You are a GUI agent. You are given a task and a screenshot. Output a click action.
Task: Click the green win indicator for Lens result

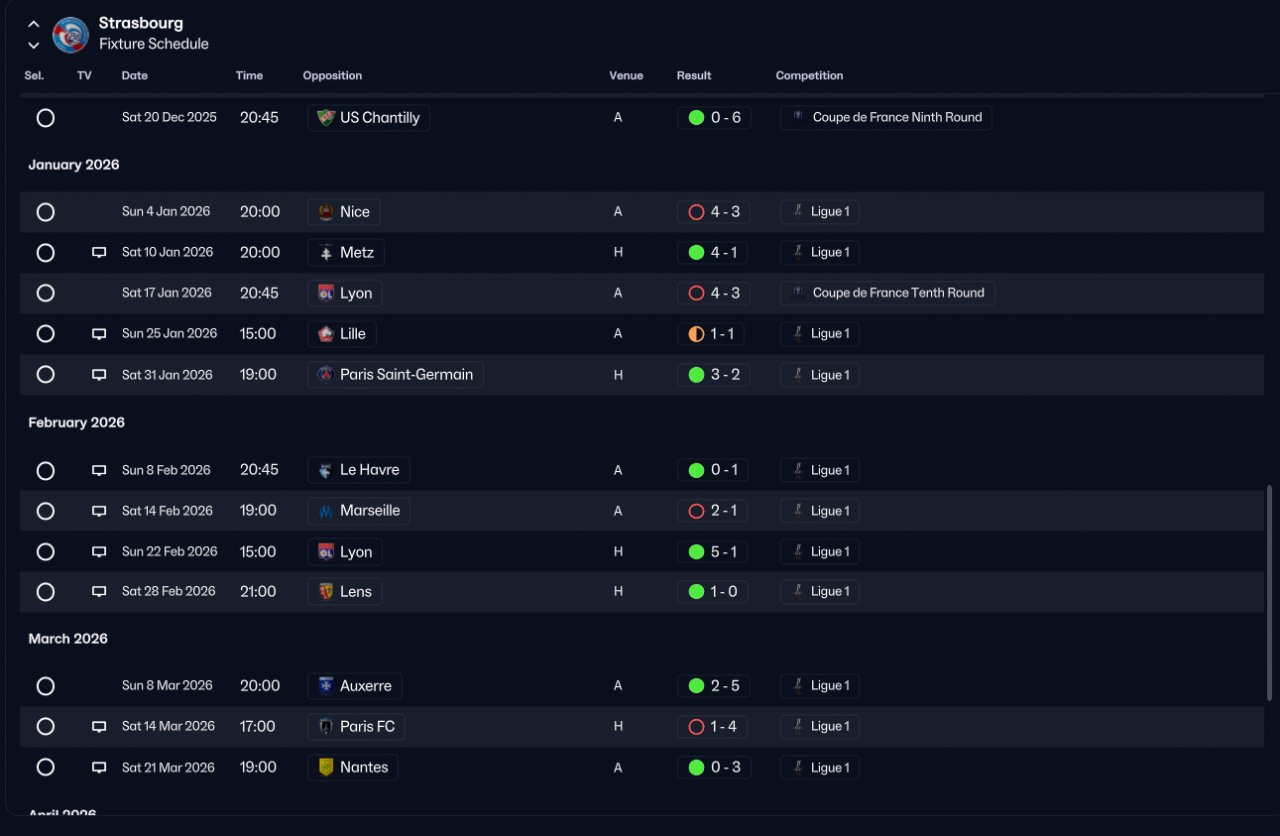(x=696, y=592)
